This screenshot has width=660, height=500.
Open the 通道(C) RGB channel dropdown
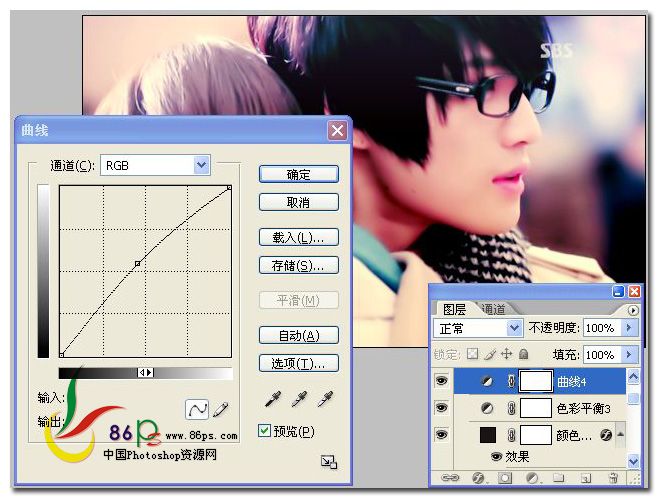point(202,165)
